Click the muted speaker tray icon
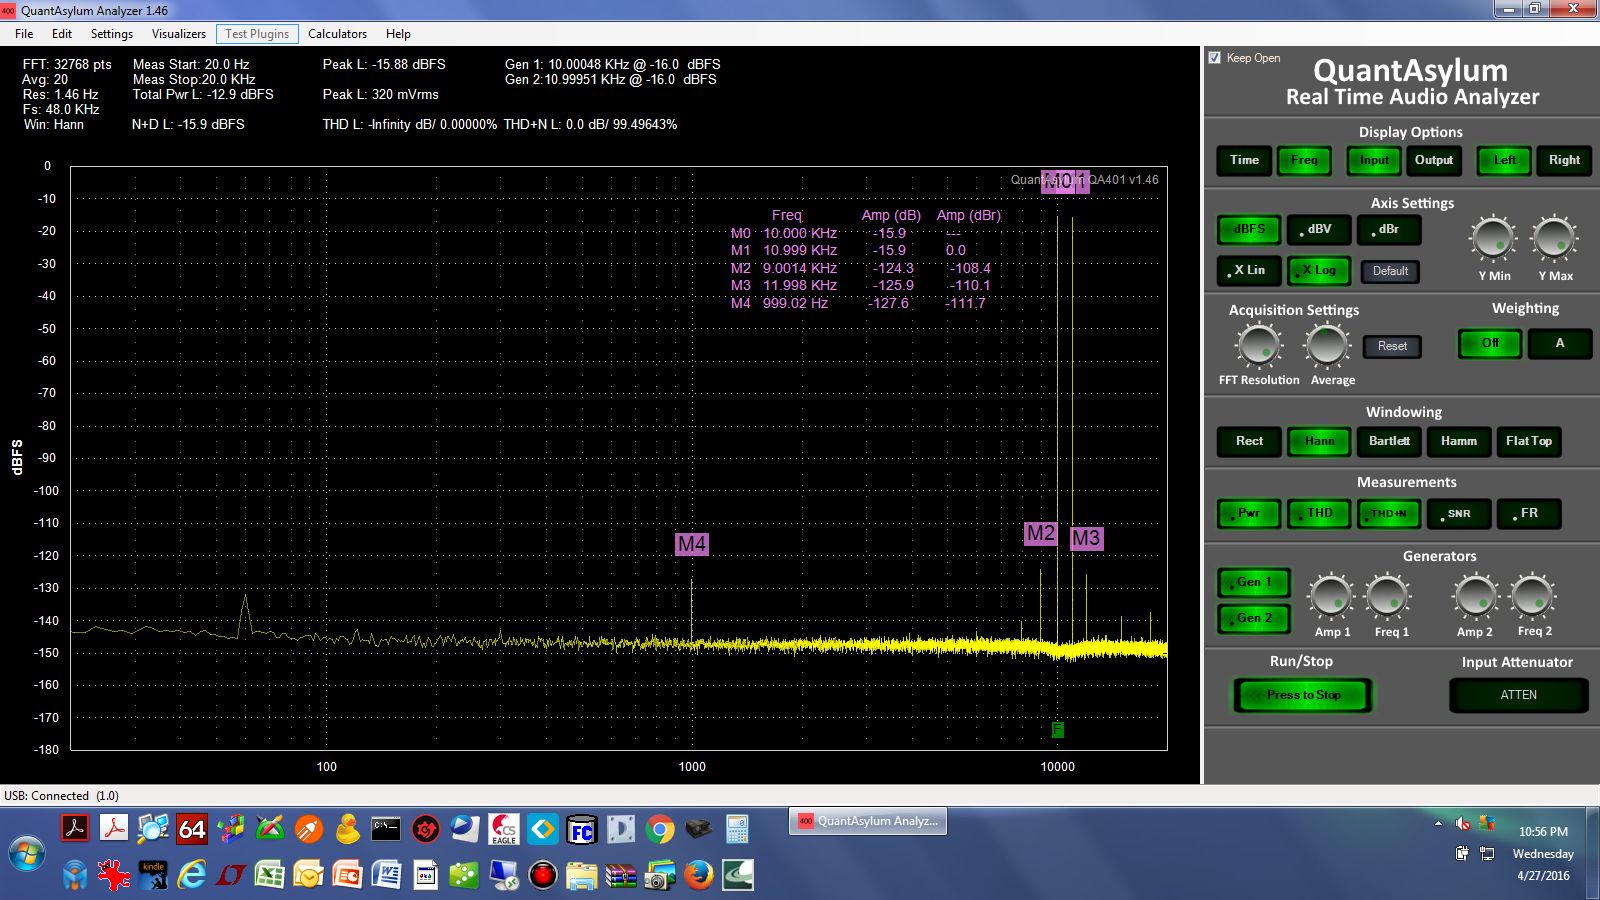Screen dimensions: 1600x900 click(x=1463, y=824)
